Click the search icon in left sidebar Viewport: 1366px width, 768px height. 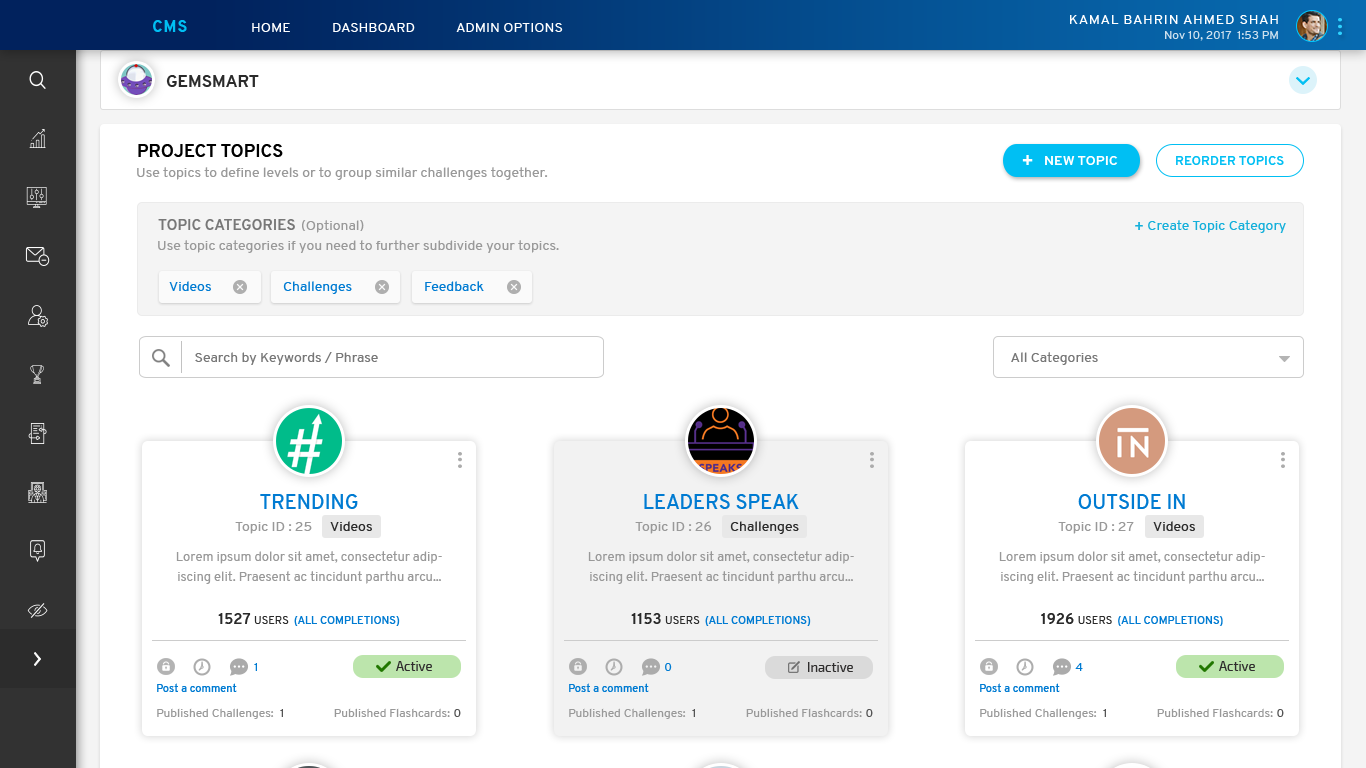tap(37, 80)
